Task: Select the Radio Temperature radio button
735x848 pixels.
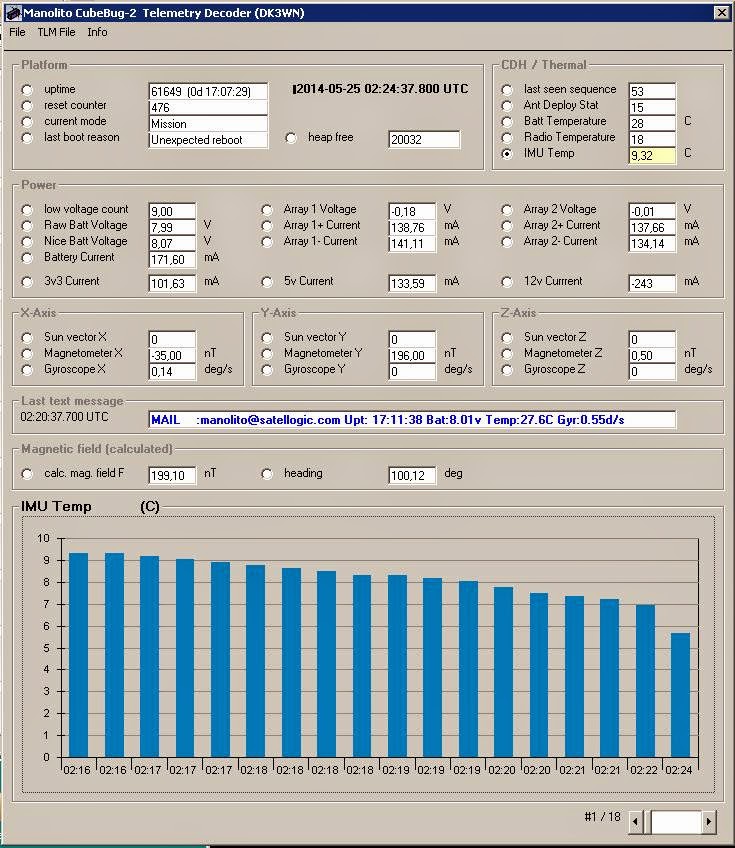Action: coord(507,138)
